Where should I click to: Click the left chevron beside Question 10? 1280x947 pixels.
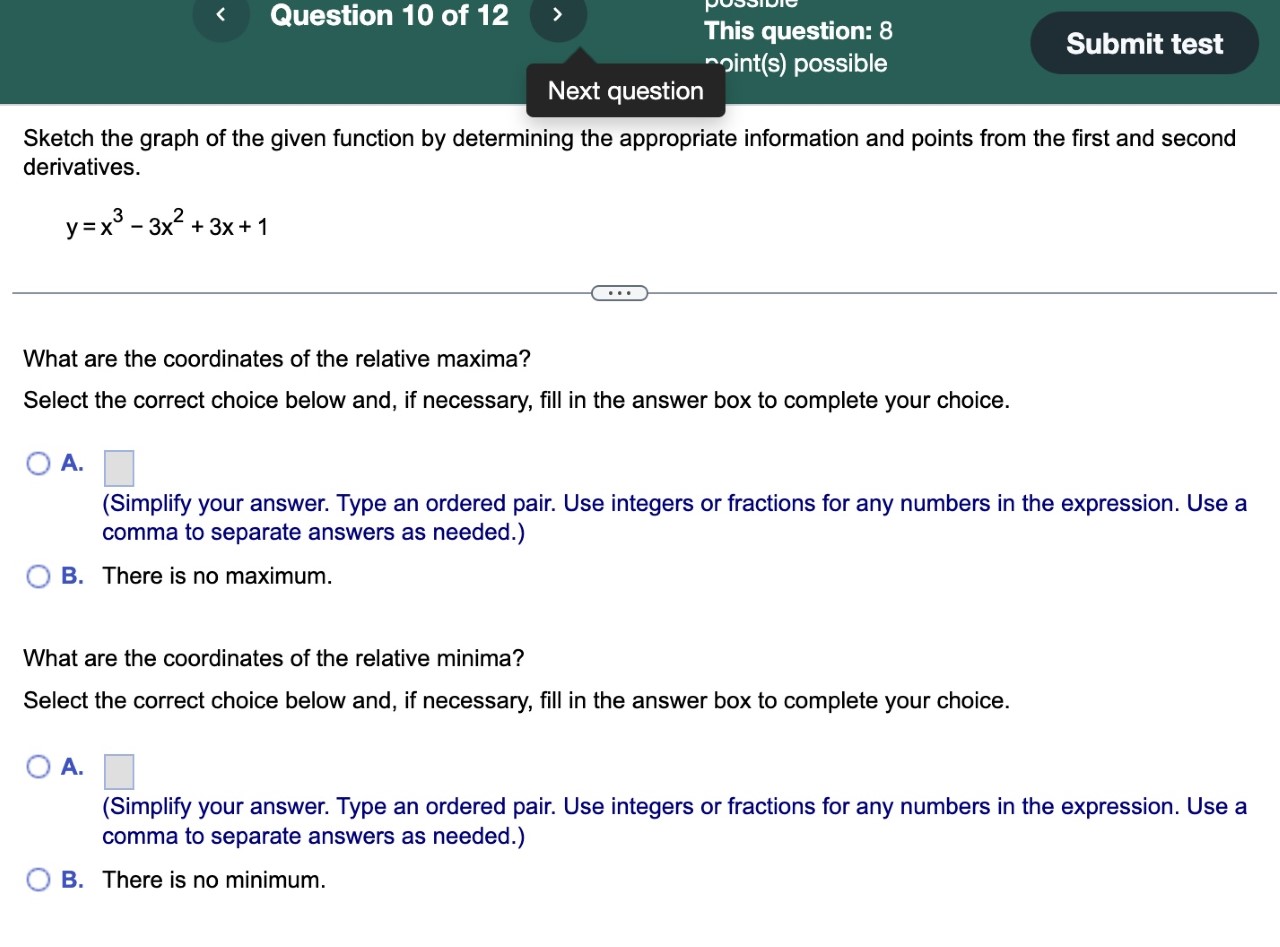tap(221, 16)
